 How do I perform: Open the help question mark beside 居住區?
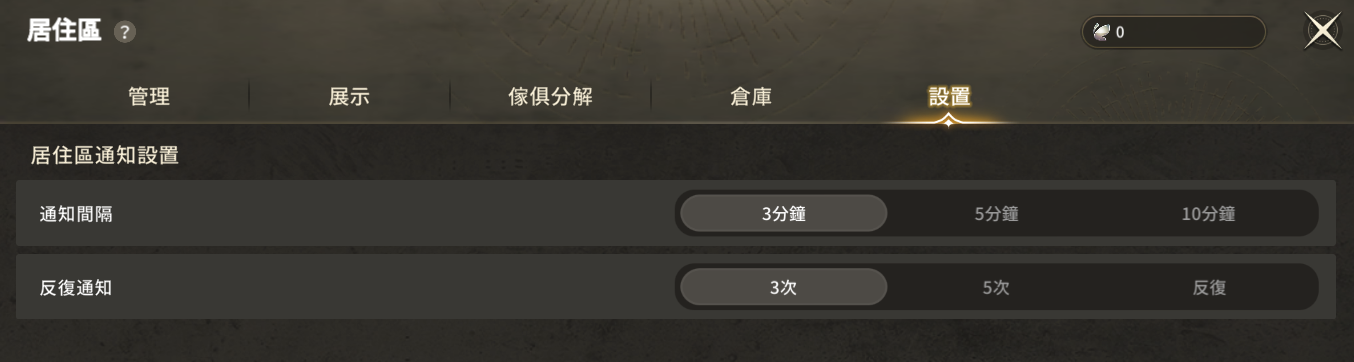tap(124, 32)
